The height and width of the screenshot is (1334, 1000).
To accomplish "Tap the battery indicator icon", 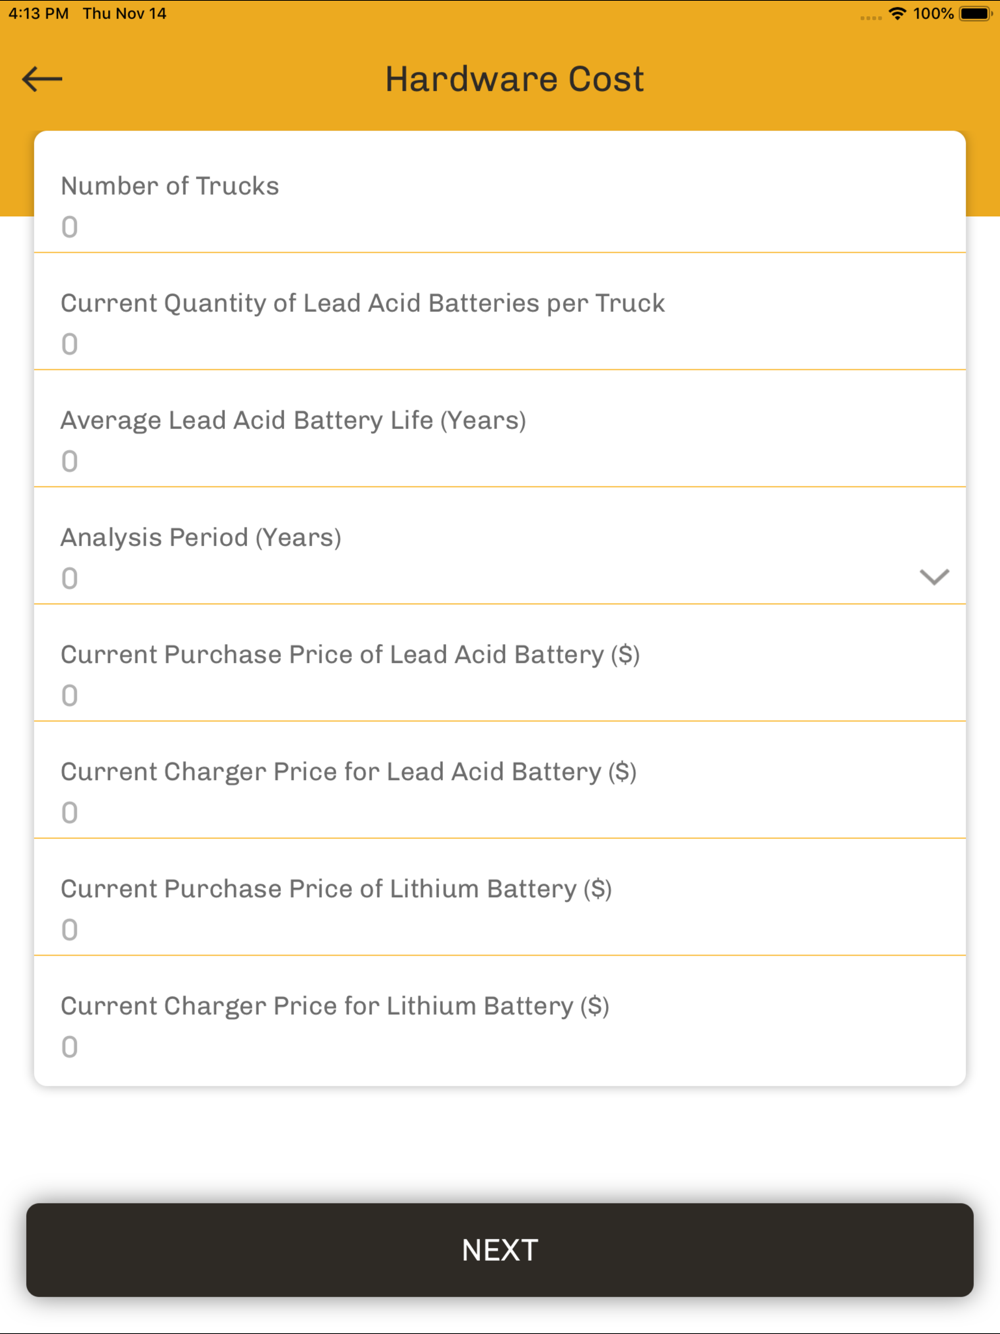I will pyautogui.click(x=976, y=14).
